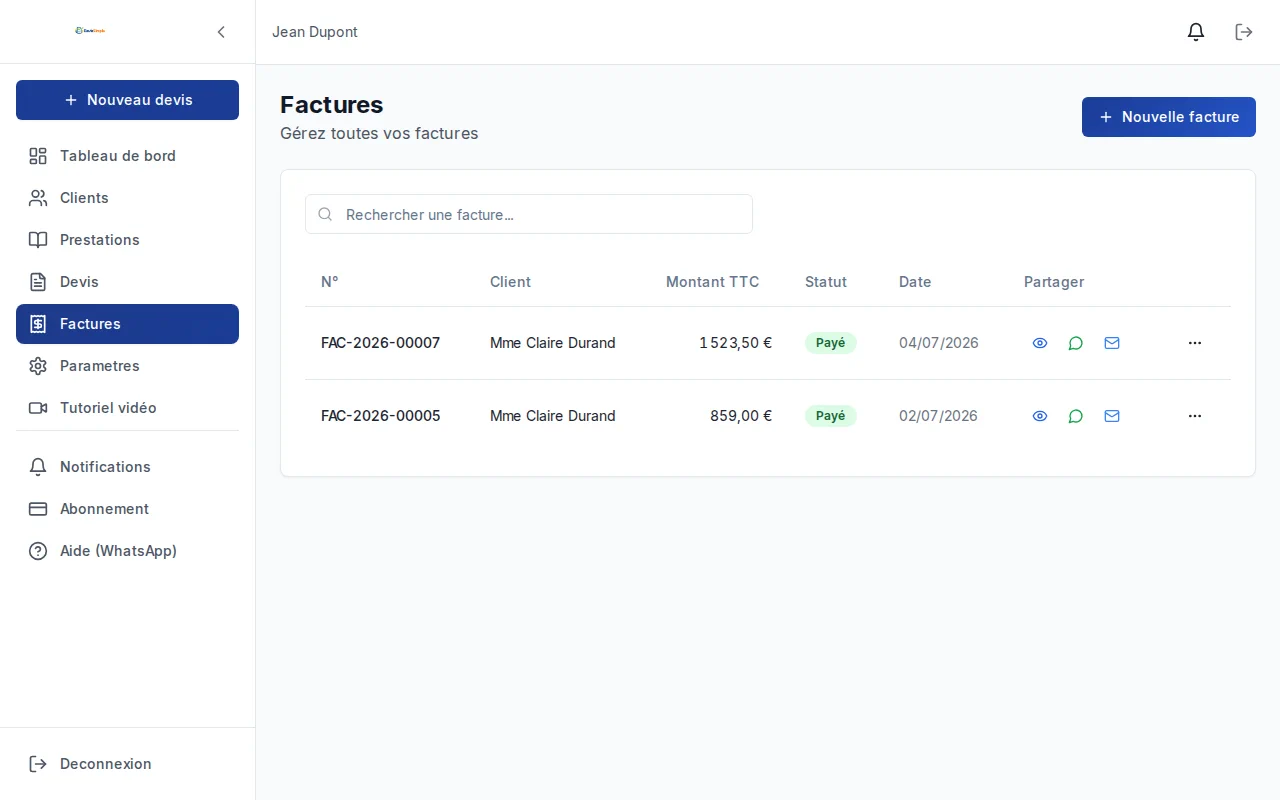1280x800 pixels.
Task: Click date 02/07/2026
Action: coord(939,416)
